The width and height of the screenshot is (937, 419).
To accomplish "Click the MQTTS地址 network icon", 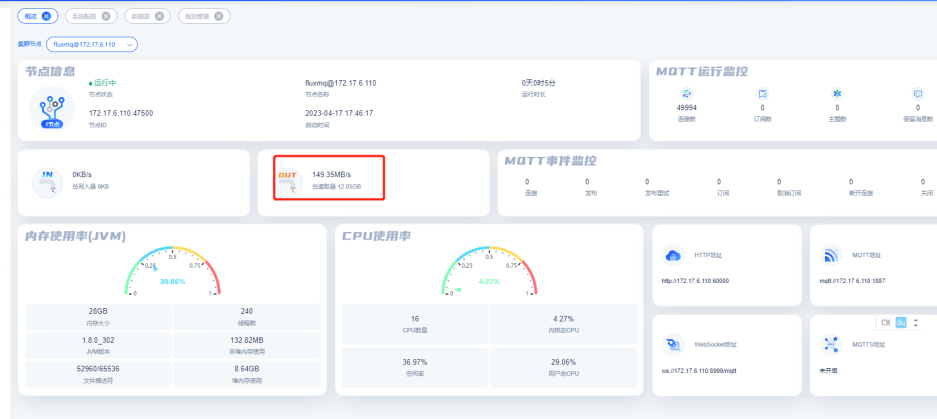I will [830, 345].
